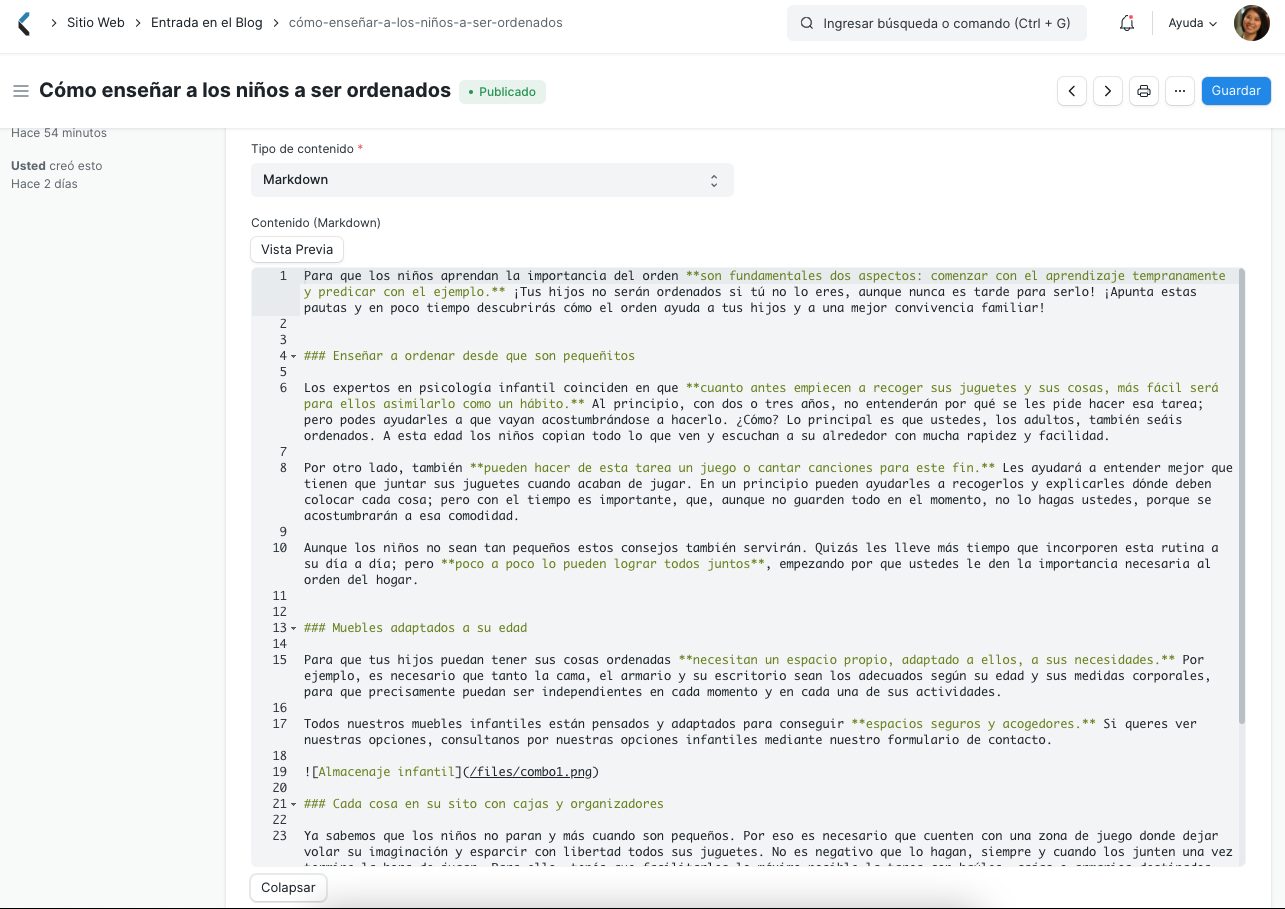Click the search magnifier icon
The width and height of the screenshot is (1285, 909).
coord(807,22)
